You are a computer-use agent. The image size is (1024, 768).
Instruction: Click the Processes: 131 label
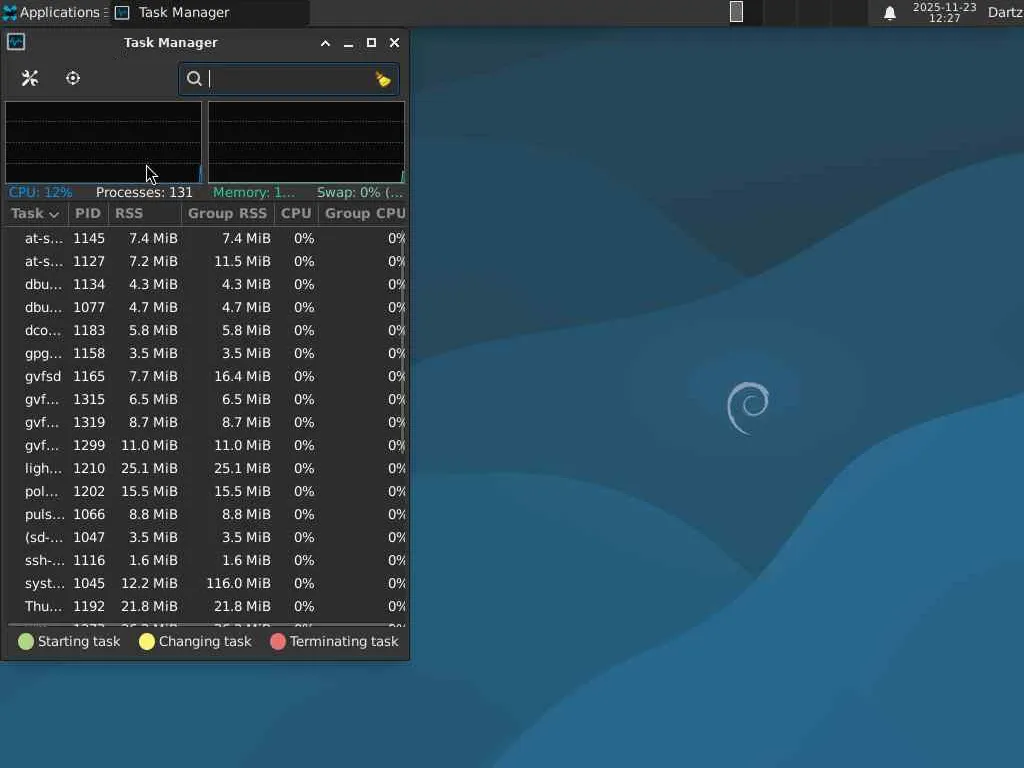[144, 193]
